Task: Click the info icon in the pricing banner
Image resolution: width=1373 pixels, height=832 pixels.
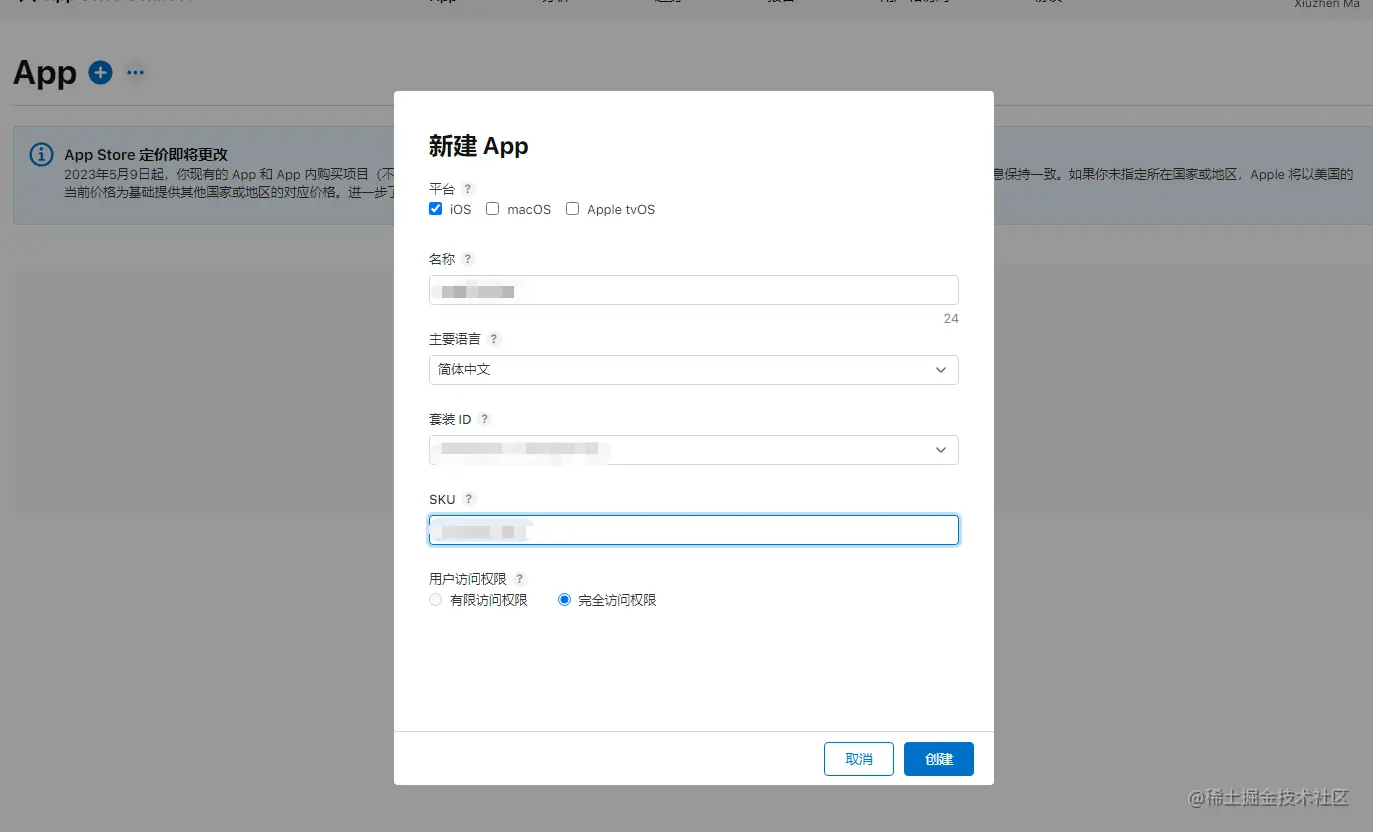Action: [41, 155]
